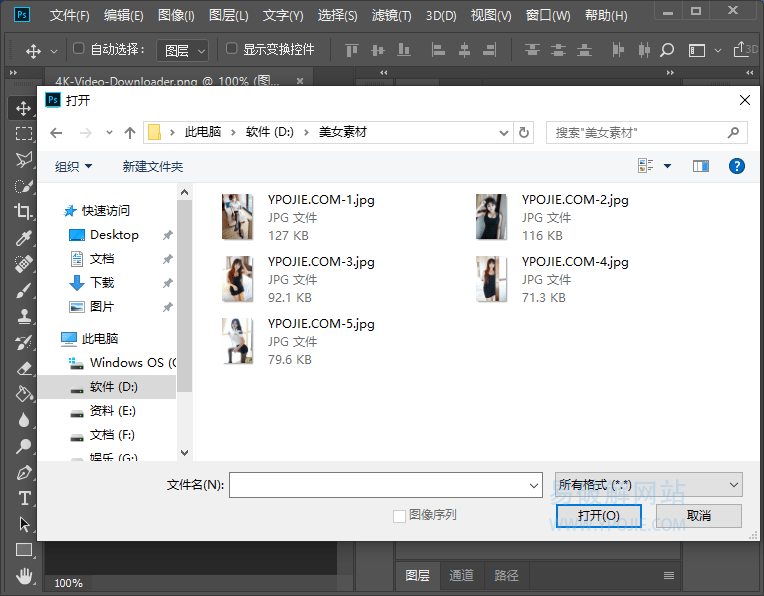Toggle the 自动选择 checkbox

coord(79,49)
